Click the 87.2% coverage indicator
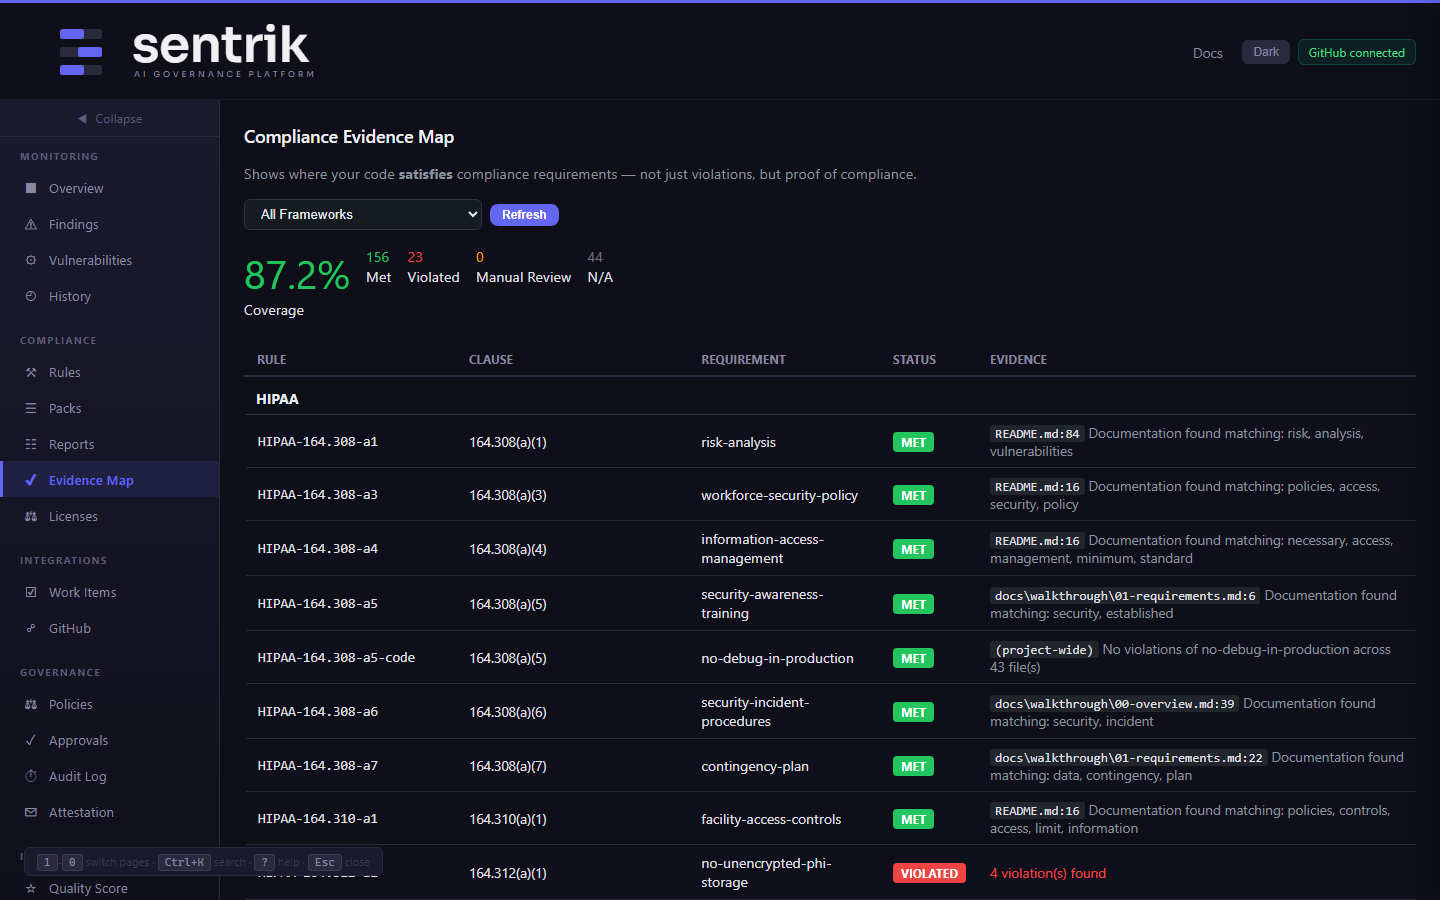 coord(296,277)
